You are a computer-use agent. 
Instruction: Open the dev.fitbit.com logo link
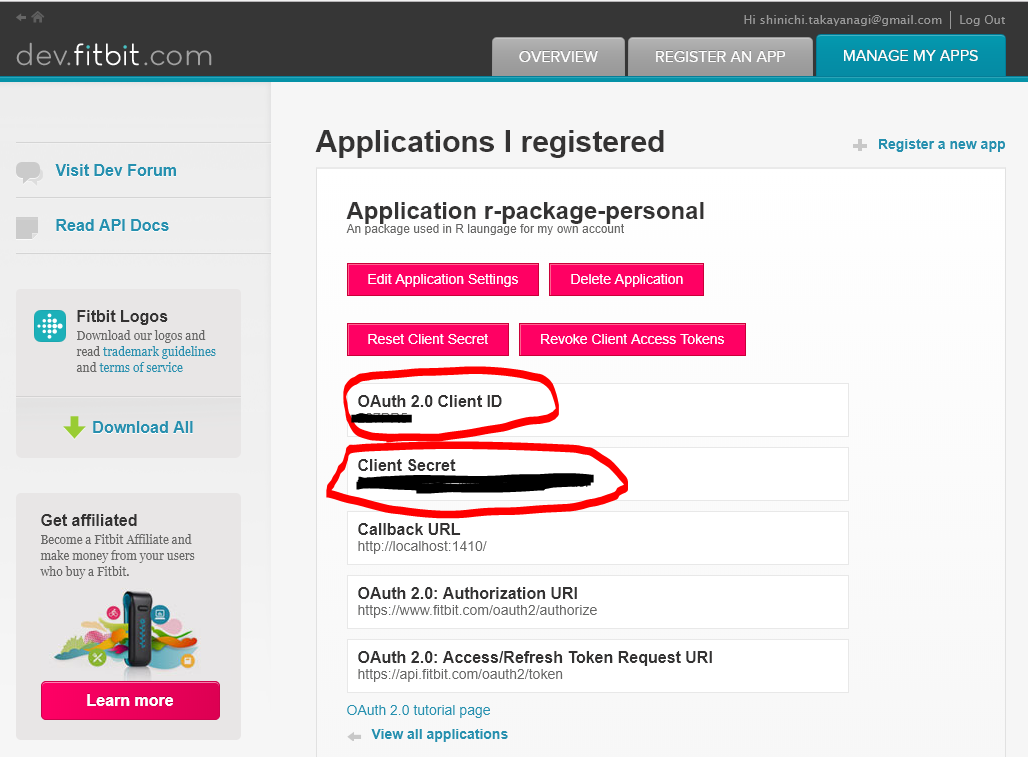coord(114,55)
